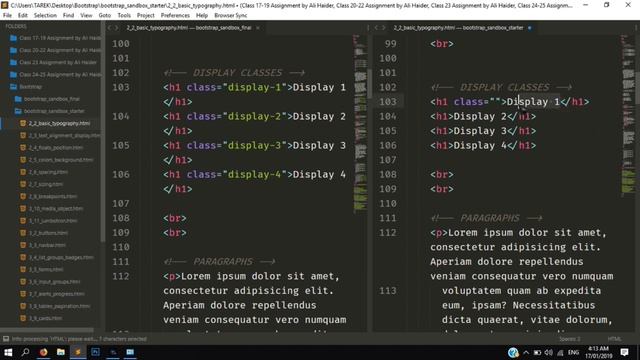640x360 pixels.
Task: Open 2_4_floats_position.html file
Action: pos(51,148)
